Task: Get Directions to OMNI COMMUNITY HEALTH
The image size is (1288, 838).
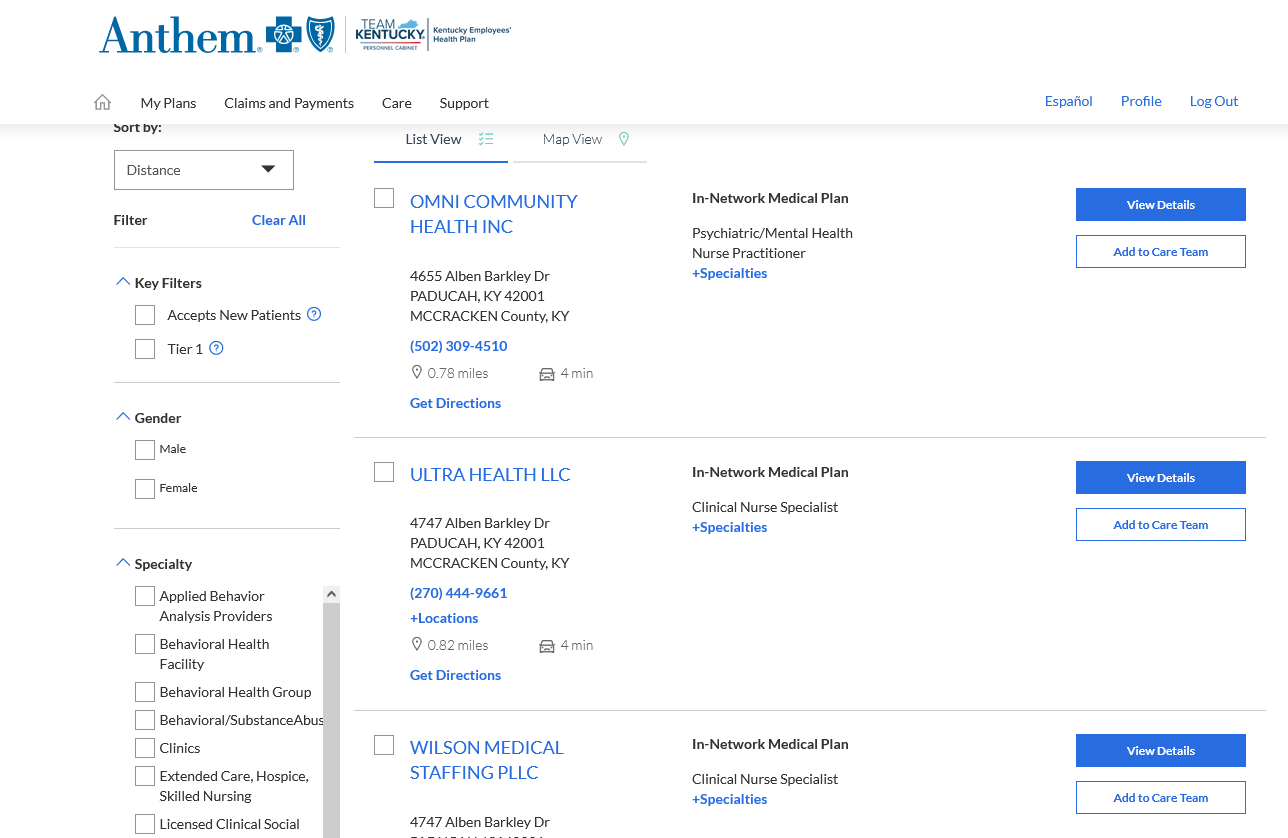Action: click(x=455, y=403)
